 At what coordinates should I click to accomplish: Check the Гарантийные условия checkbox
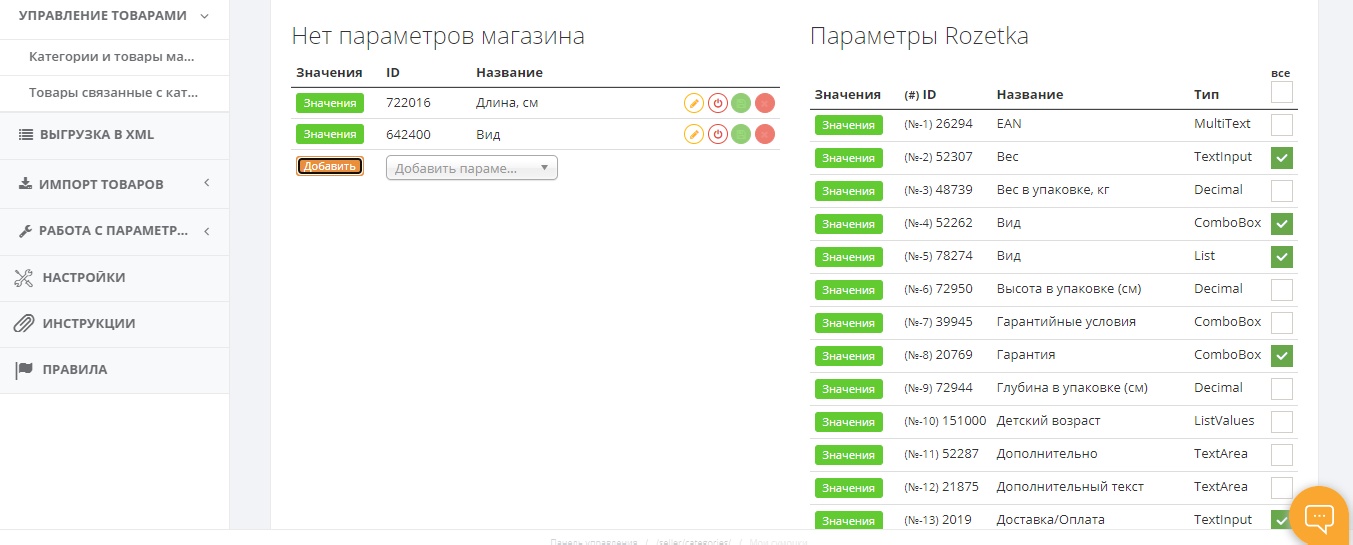[x=1282, y=323]
